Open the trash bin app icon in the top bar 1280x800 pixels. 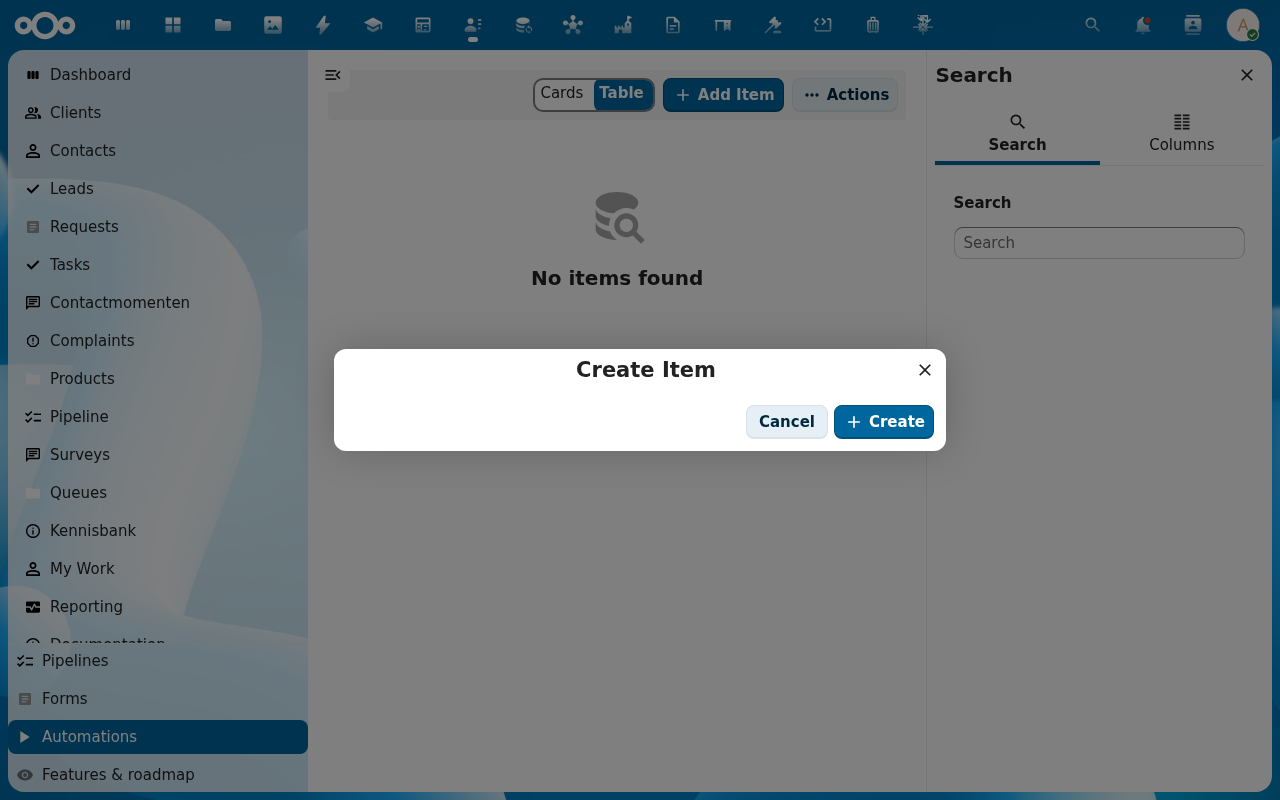(873, 25)
